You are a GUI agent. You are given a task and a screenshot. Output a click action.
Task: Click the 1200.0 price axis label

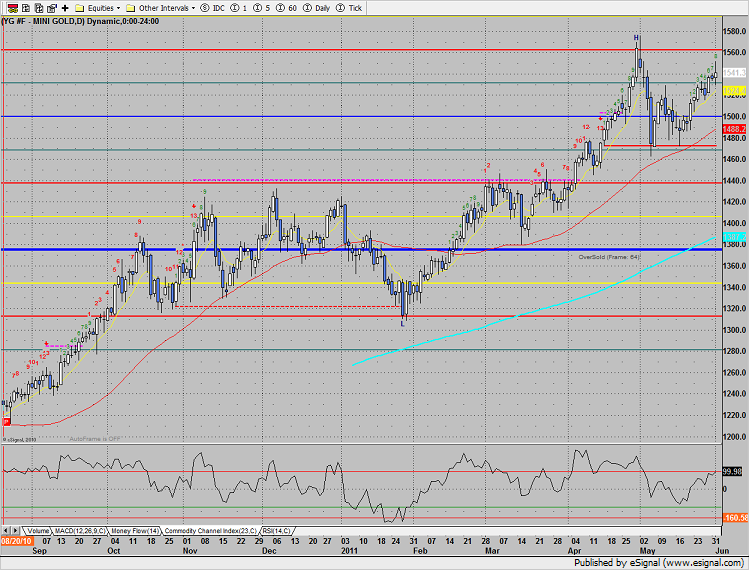pyautogui.click(x=734, y=437)
